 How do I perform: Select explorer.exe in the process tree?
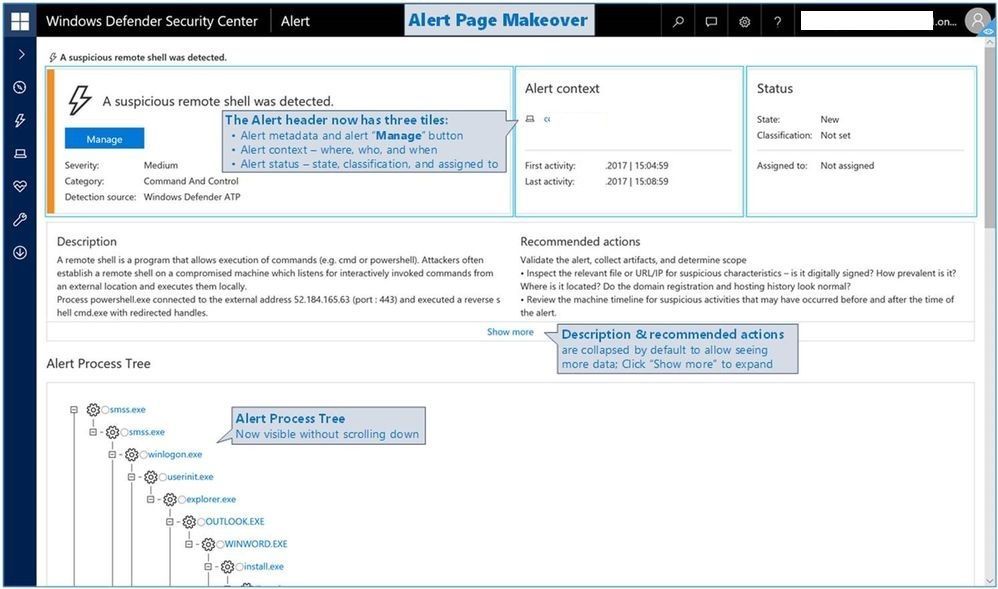211,499
